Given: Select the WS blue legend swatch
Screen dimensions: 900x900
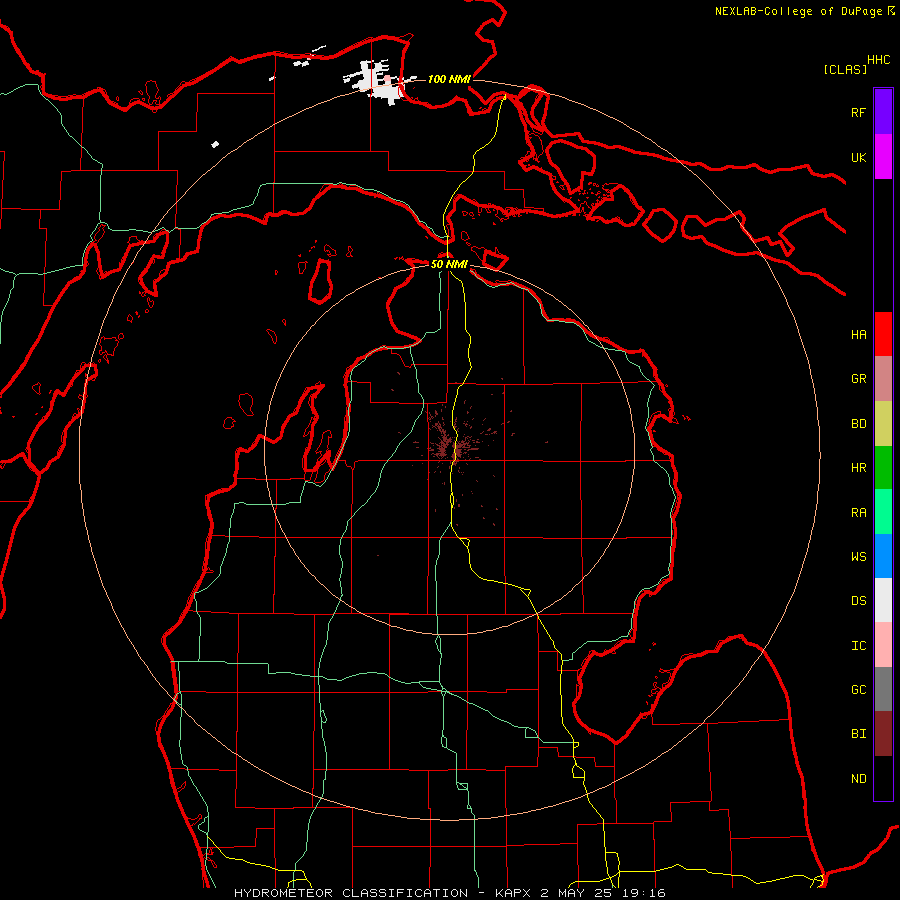Looking at the screenshot, I should (883, 556).
